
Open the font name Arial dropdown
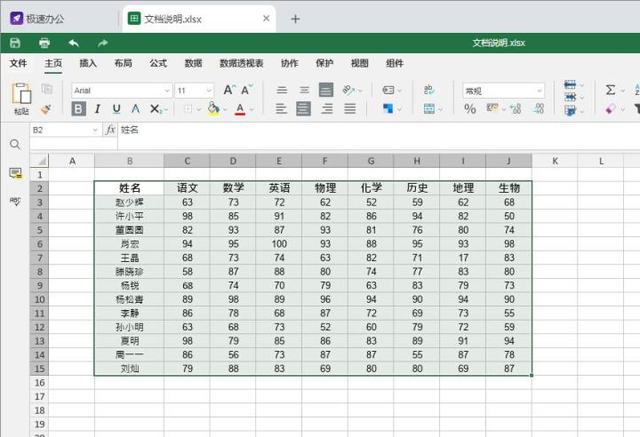click(x=167, y=91)
